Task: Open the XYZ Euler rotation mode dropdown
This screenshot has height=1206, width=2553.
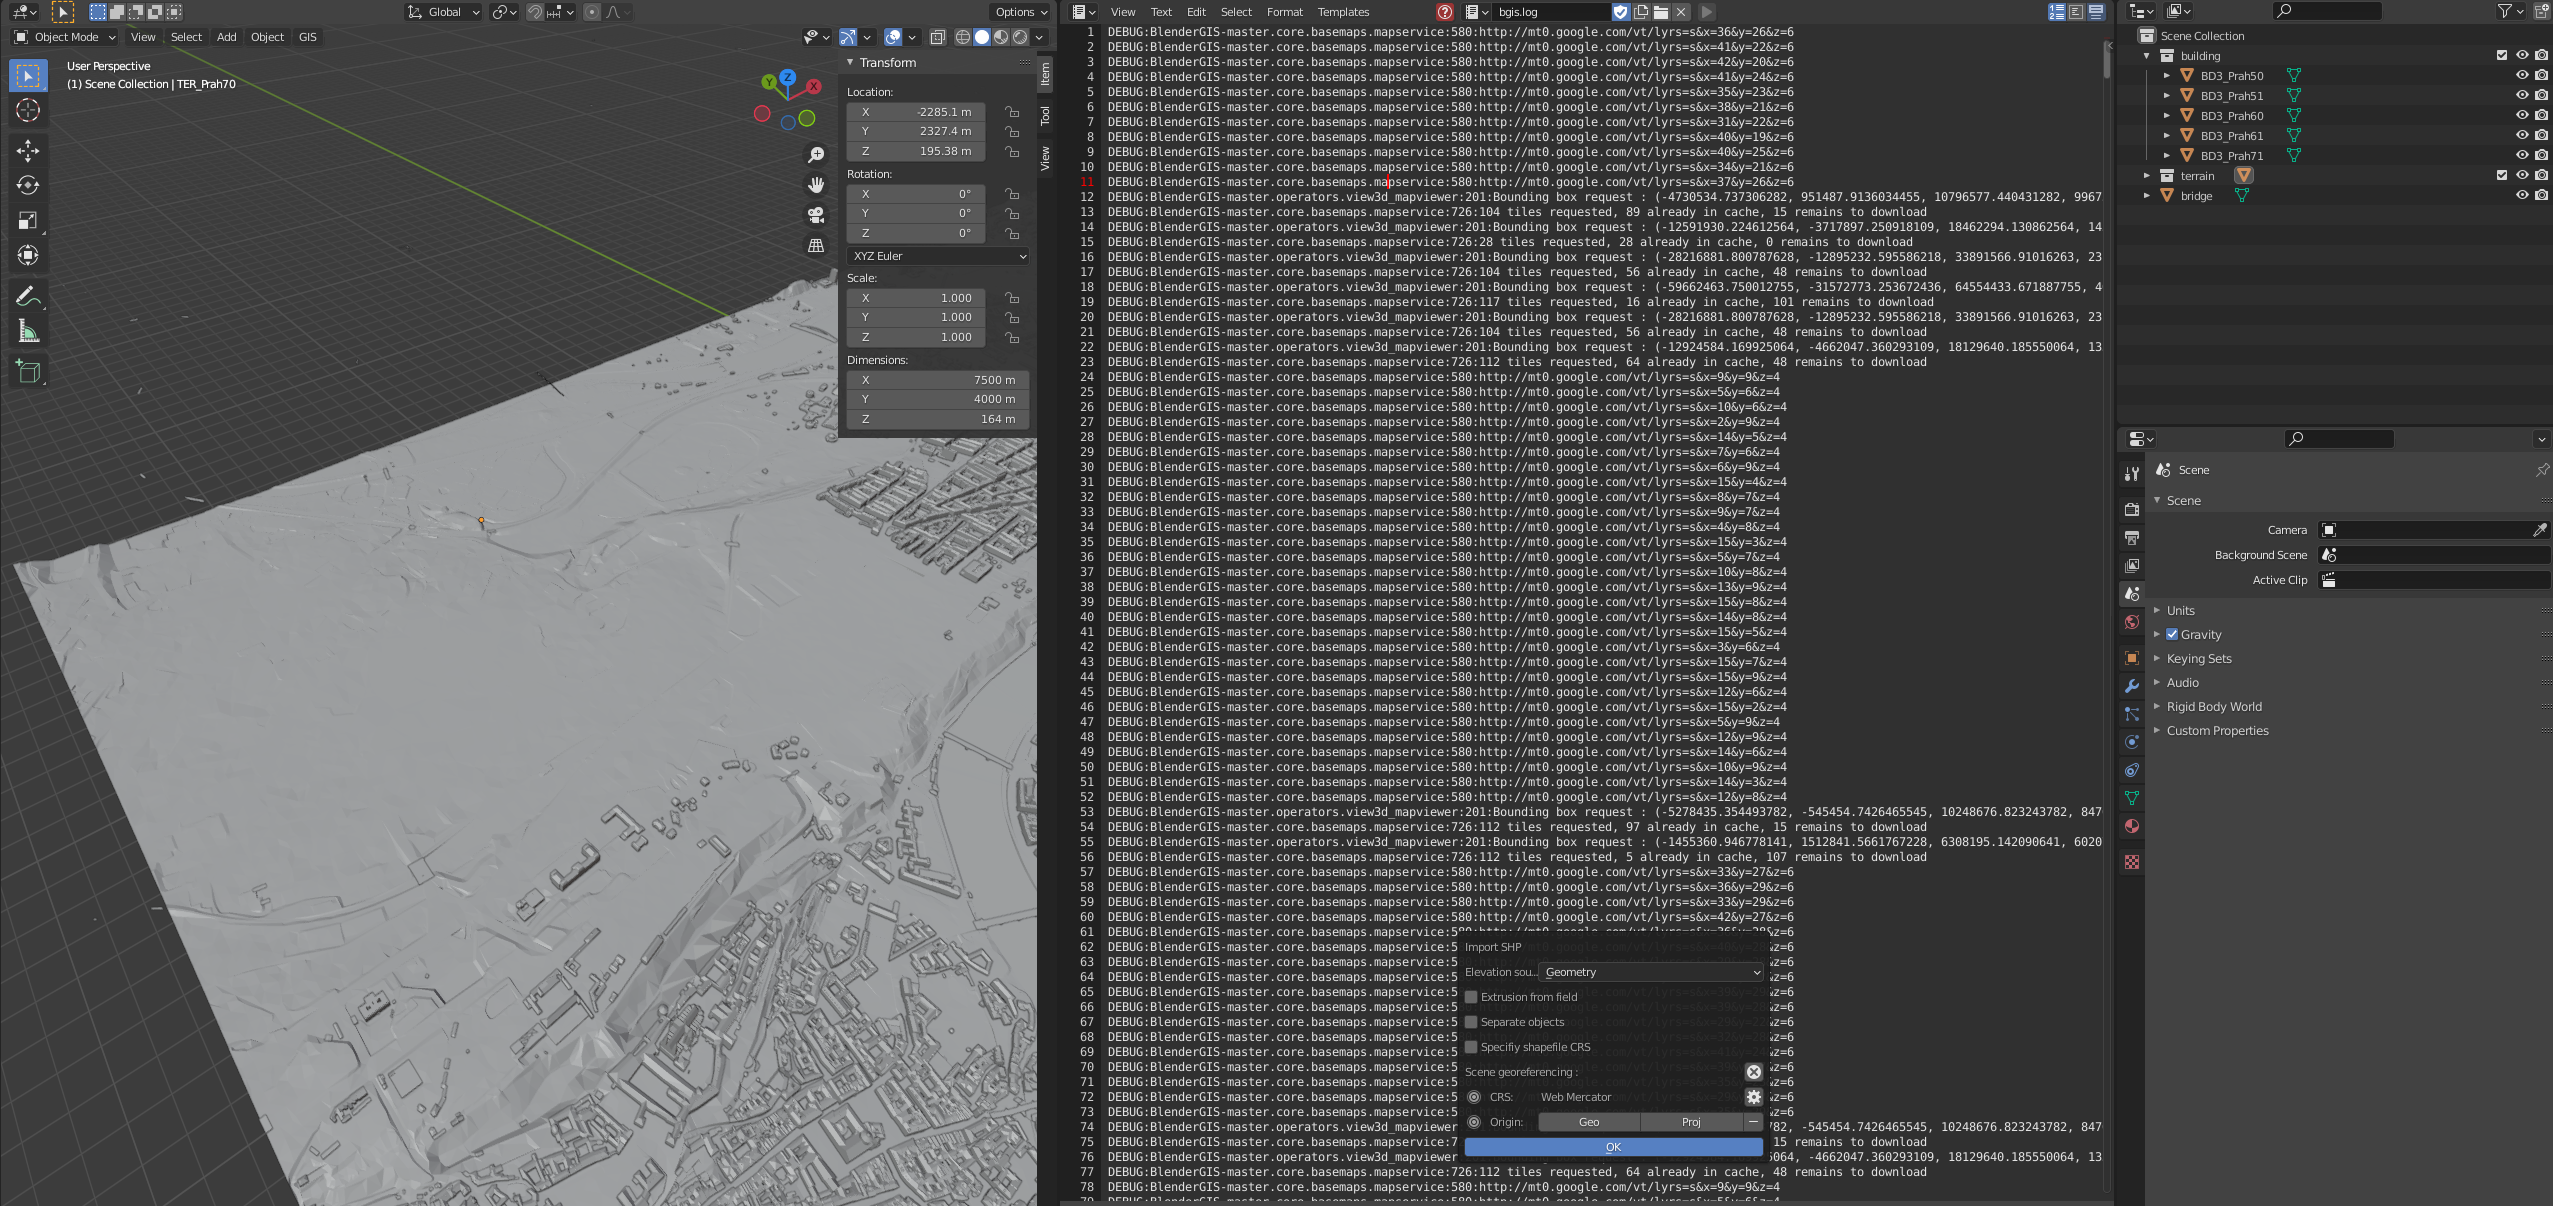Action: coord(938,256)
